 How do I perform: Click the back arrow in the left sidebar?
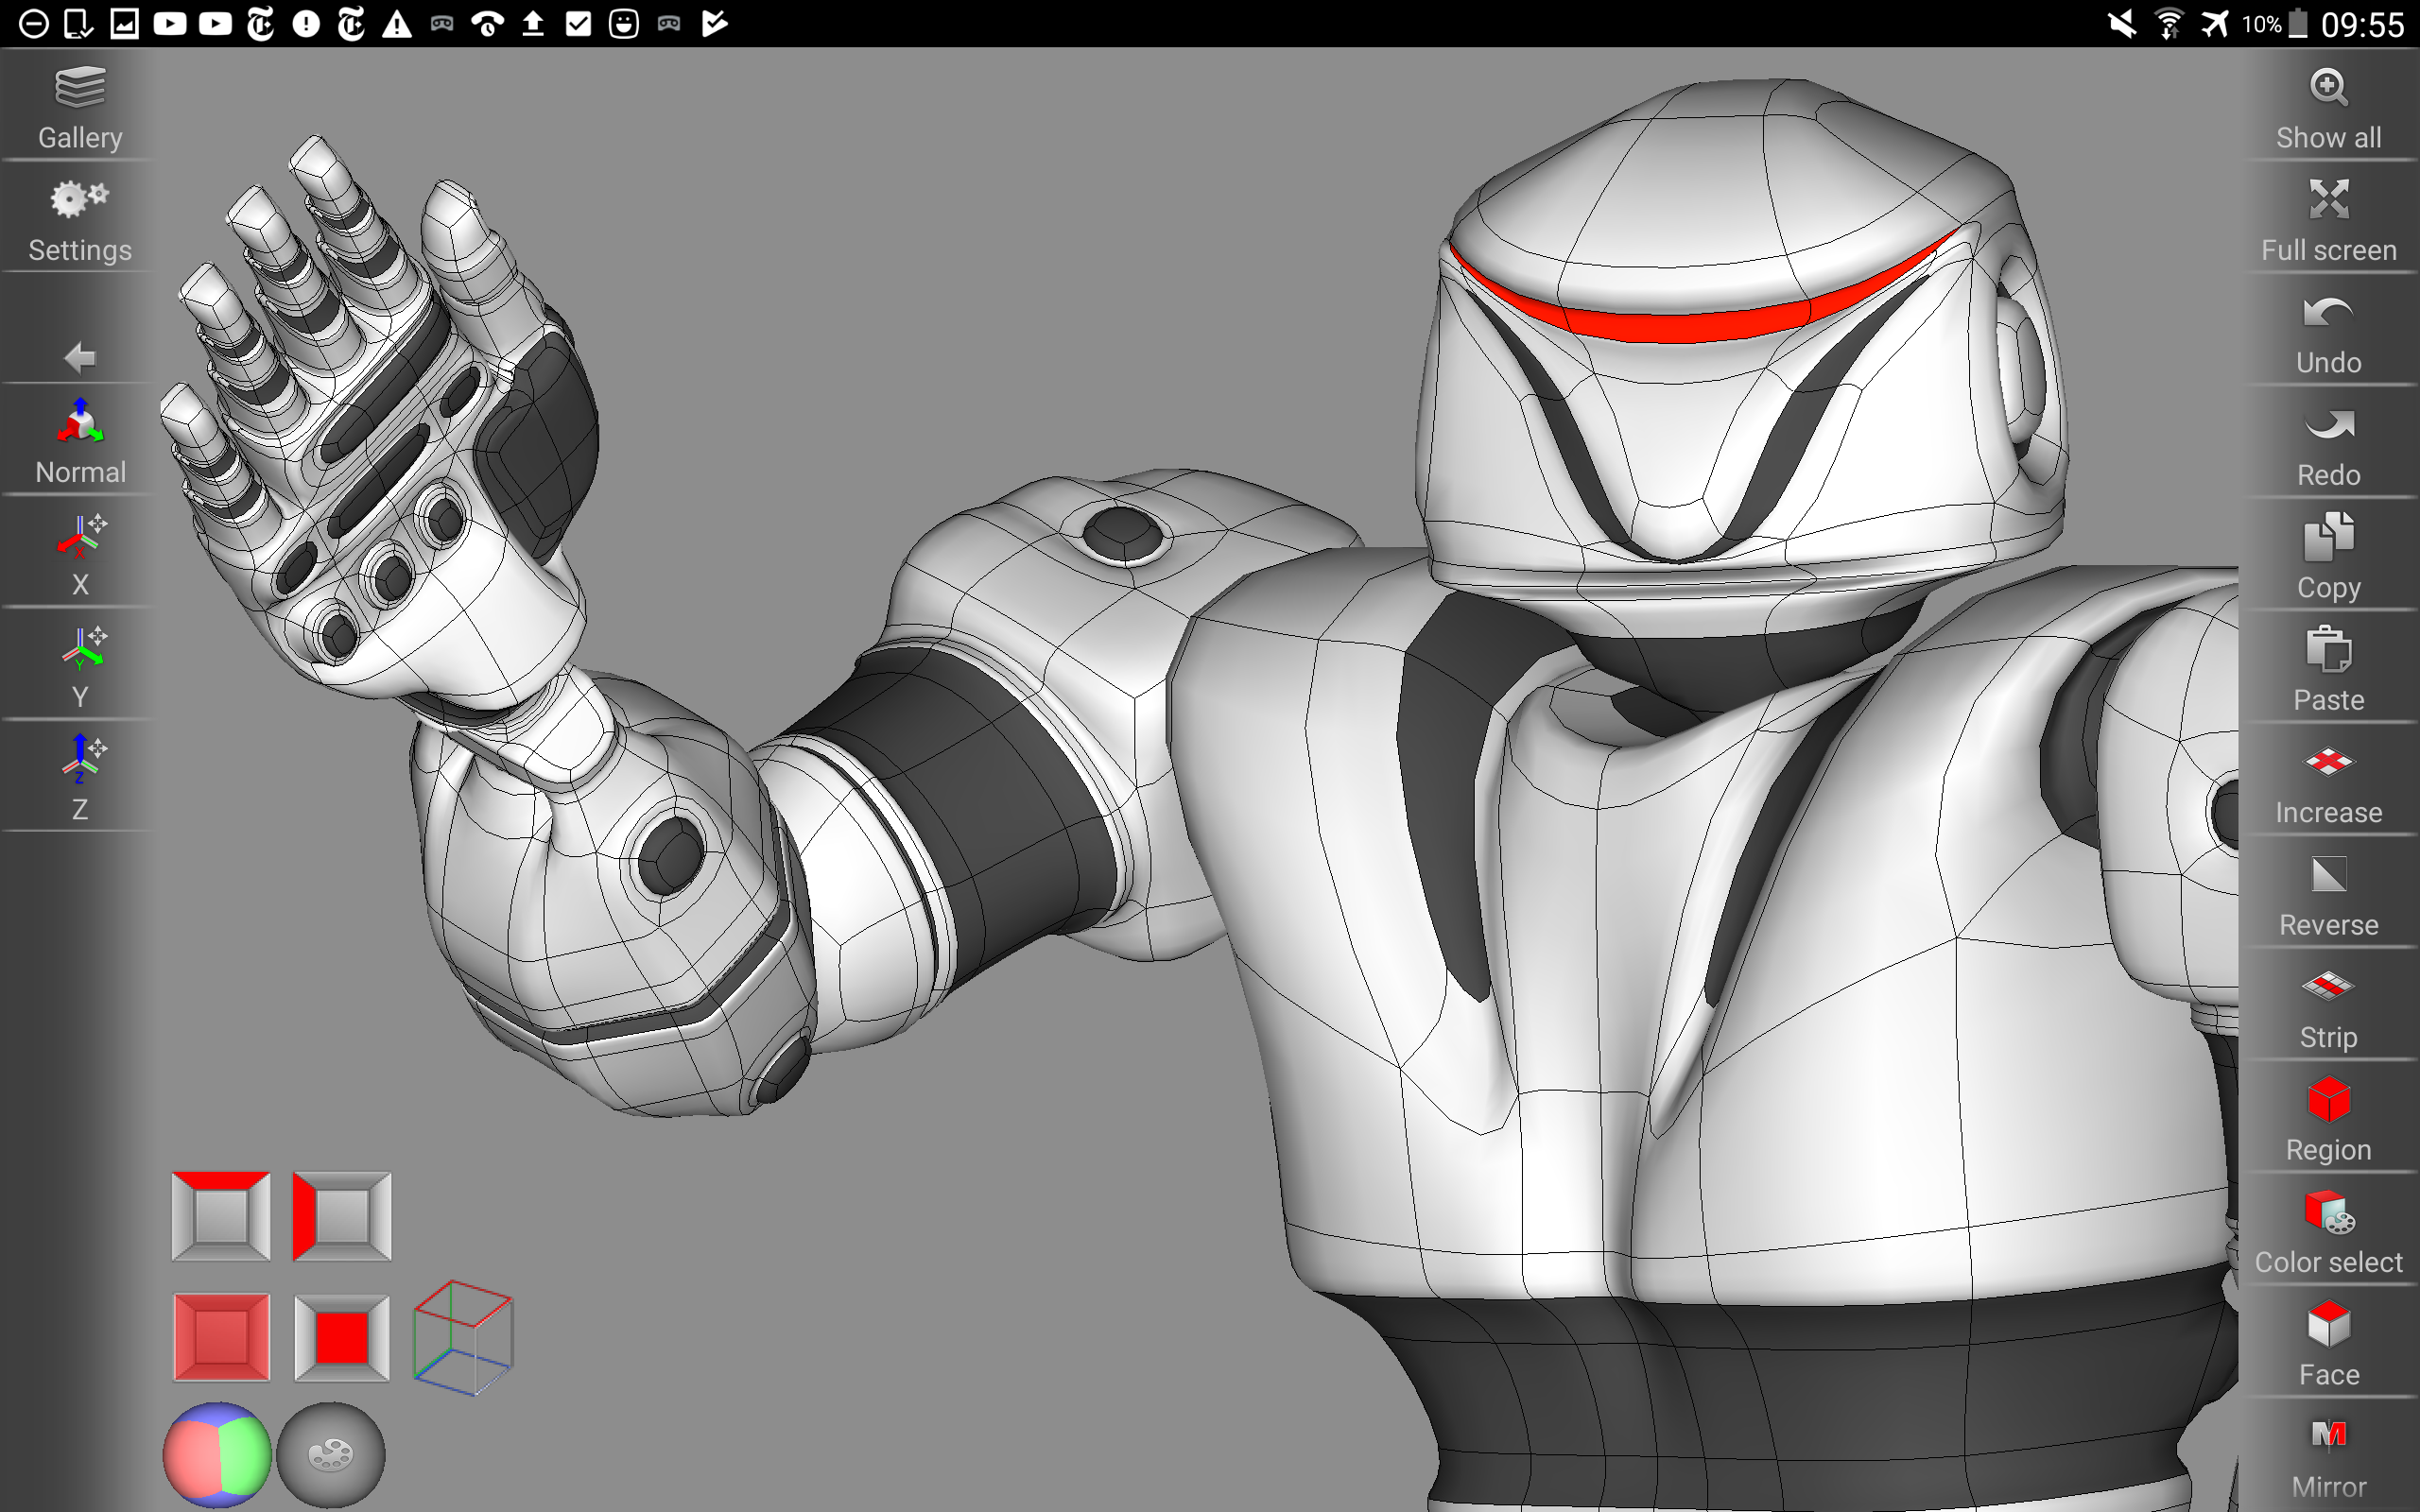(x=80, y=357)
